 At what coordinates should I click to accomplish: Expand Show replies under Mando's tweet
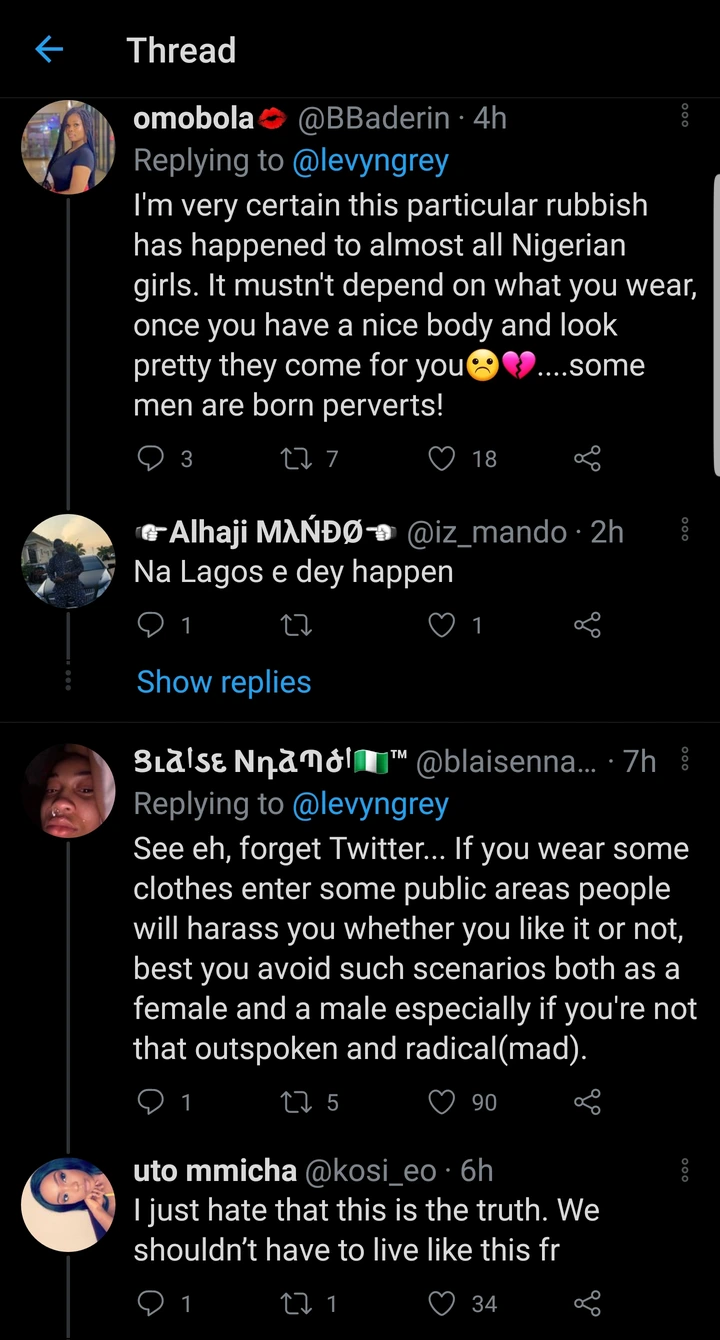224,682
